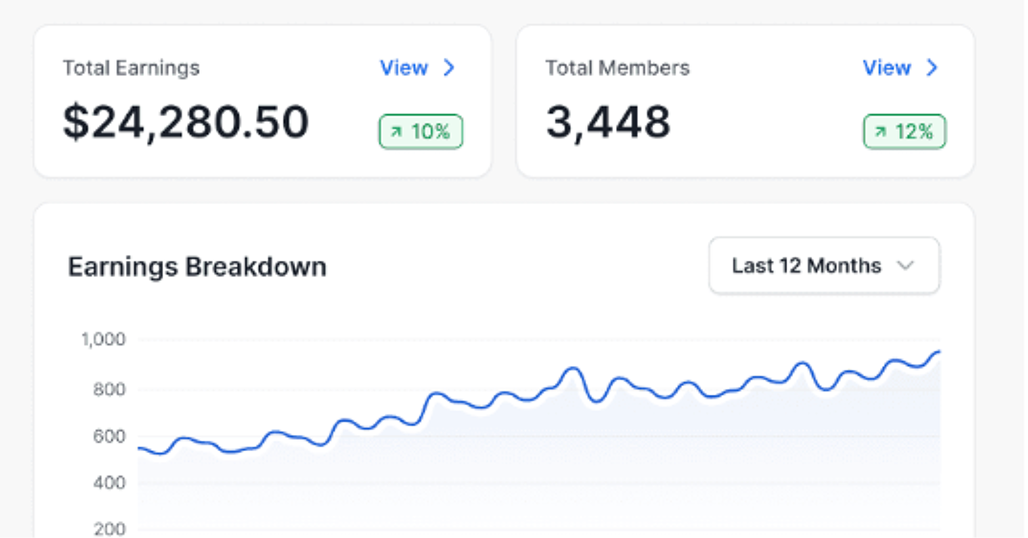Click the 800 y-axis label
Viewport: 1028px width, 538px height.
point(109,389)
